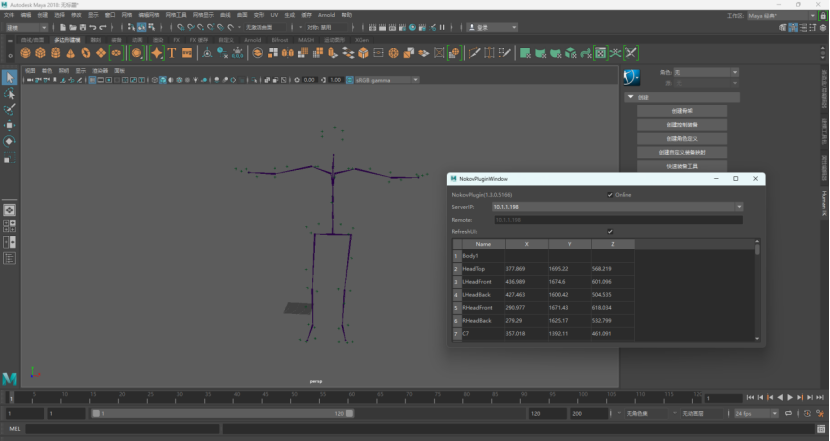Click the polygon cone shelf icon

pos(70,53)
